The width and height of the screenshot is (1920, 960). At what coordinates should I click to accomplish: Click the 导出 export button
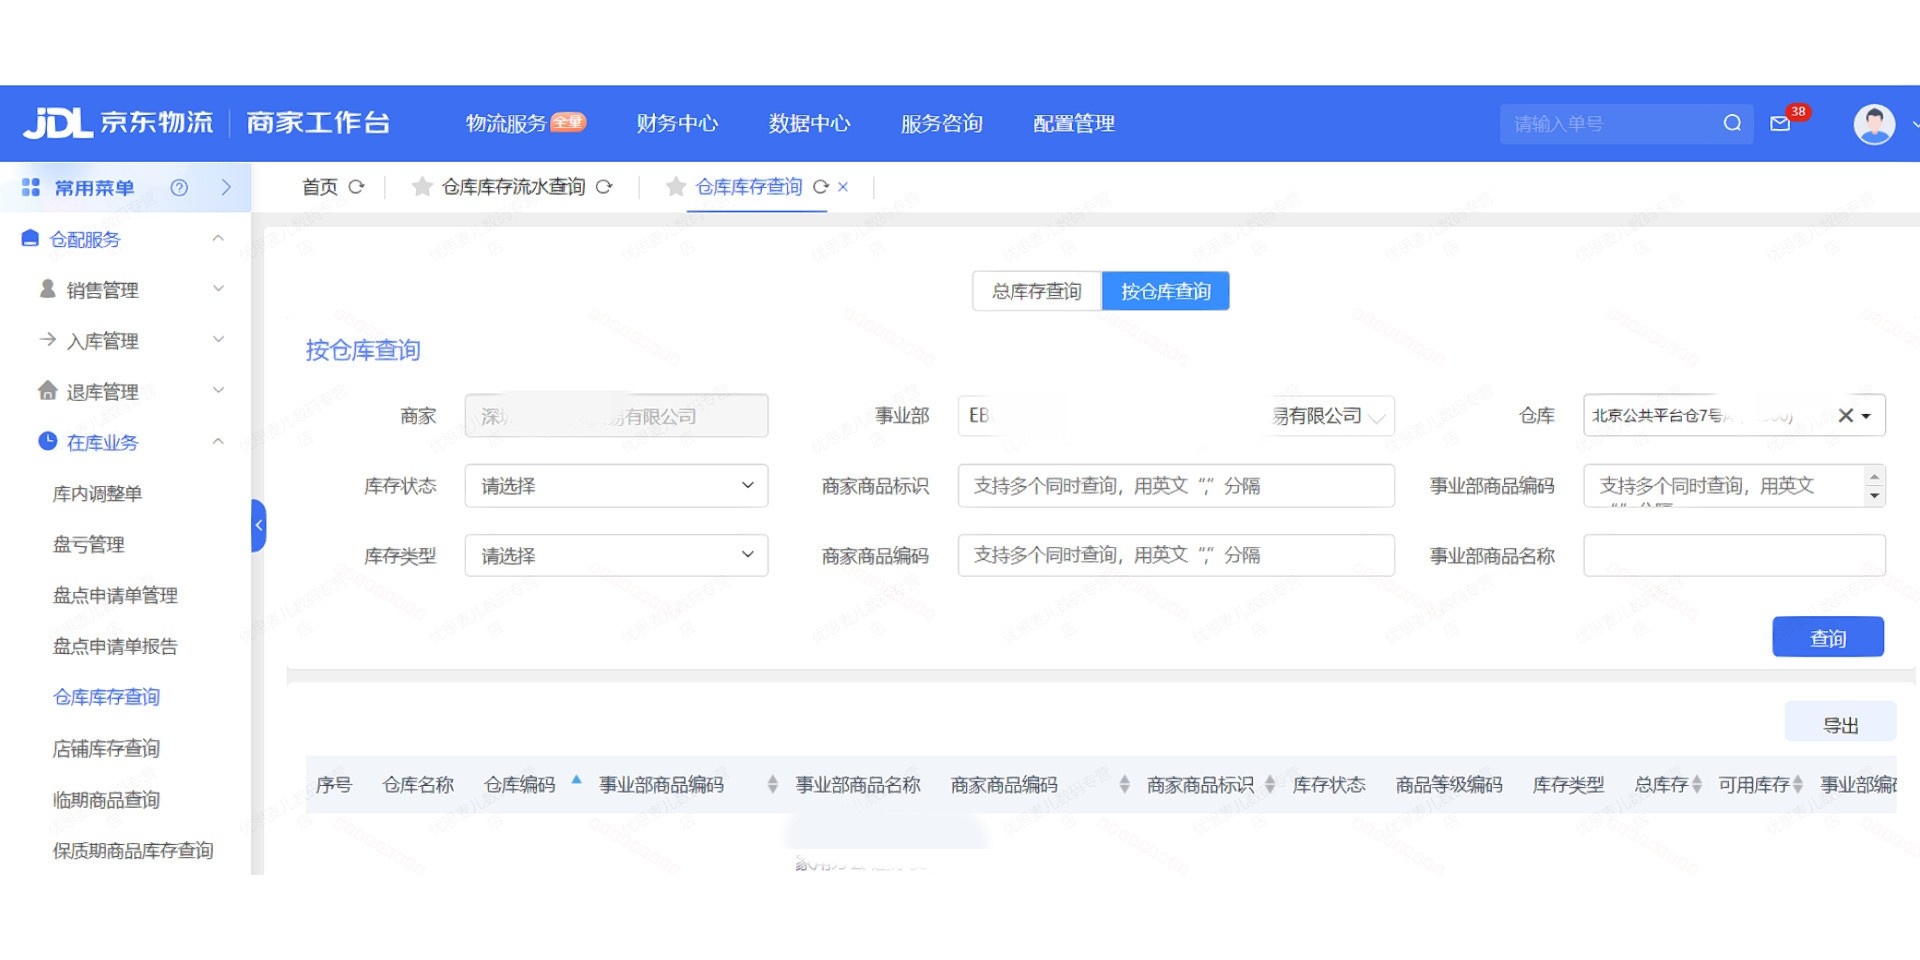tap(1840, 723)
